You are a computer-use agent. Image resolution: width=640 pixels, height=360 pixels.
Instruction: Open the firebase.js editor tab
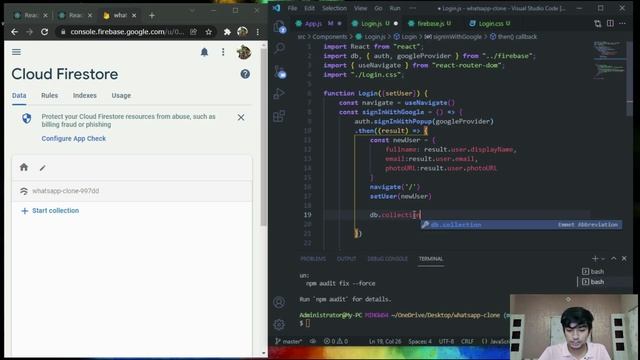pyautogui.click(x=430, y=24)
